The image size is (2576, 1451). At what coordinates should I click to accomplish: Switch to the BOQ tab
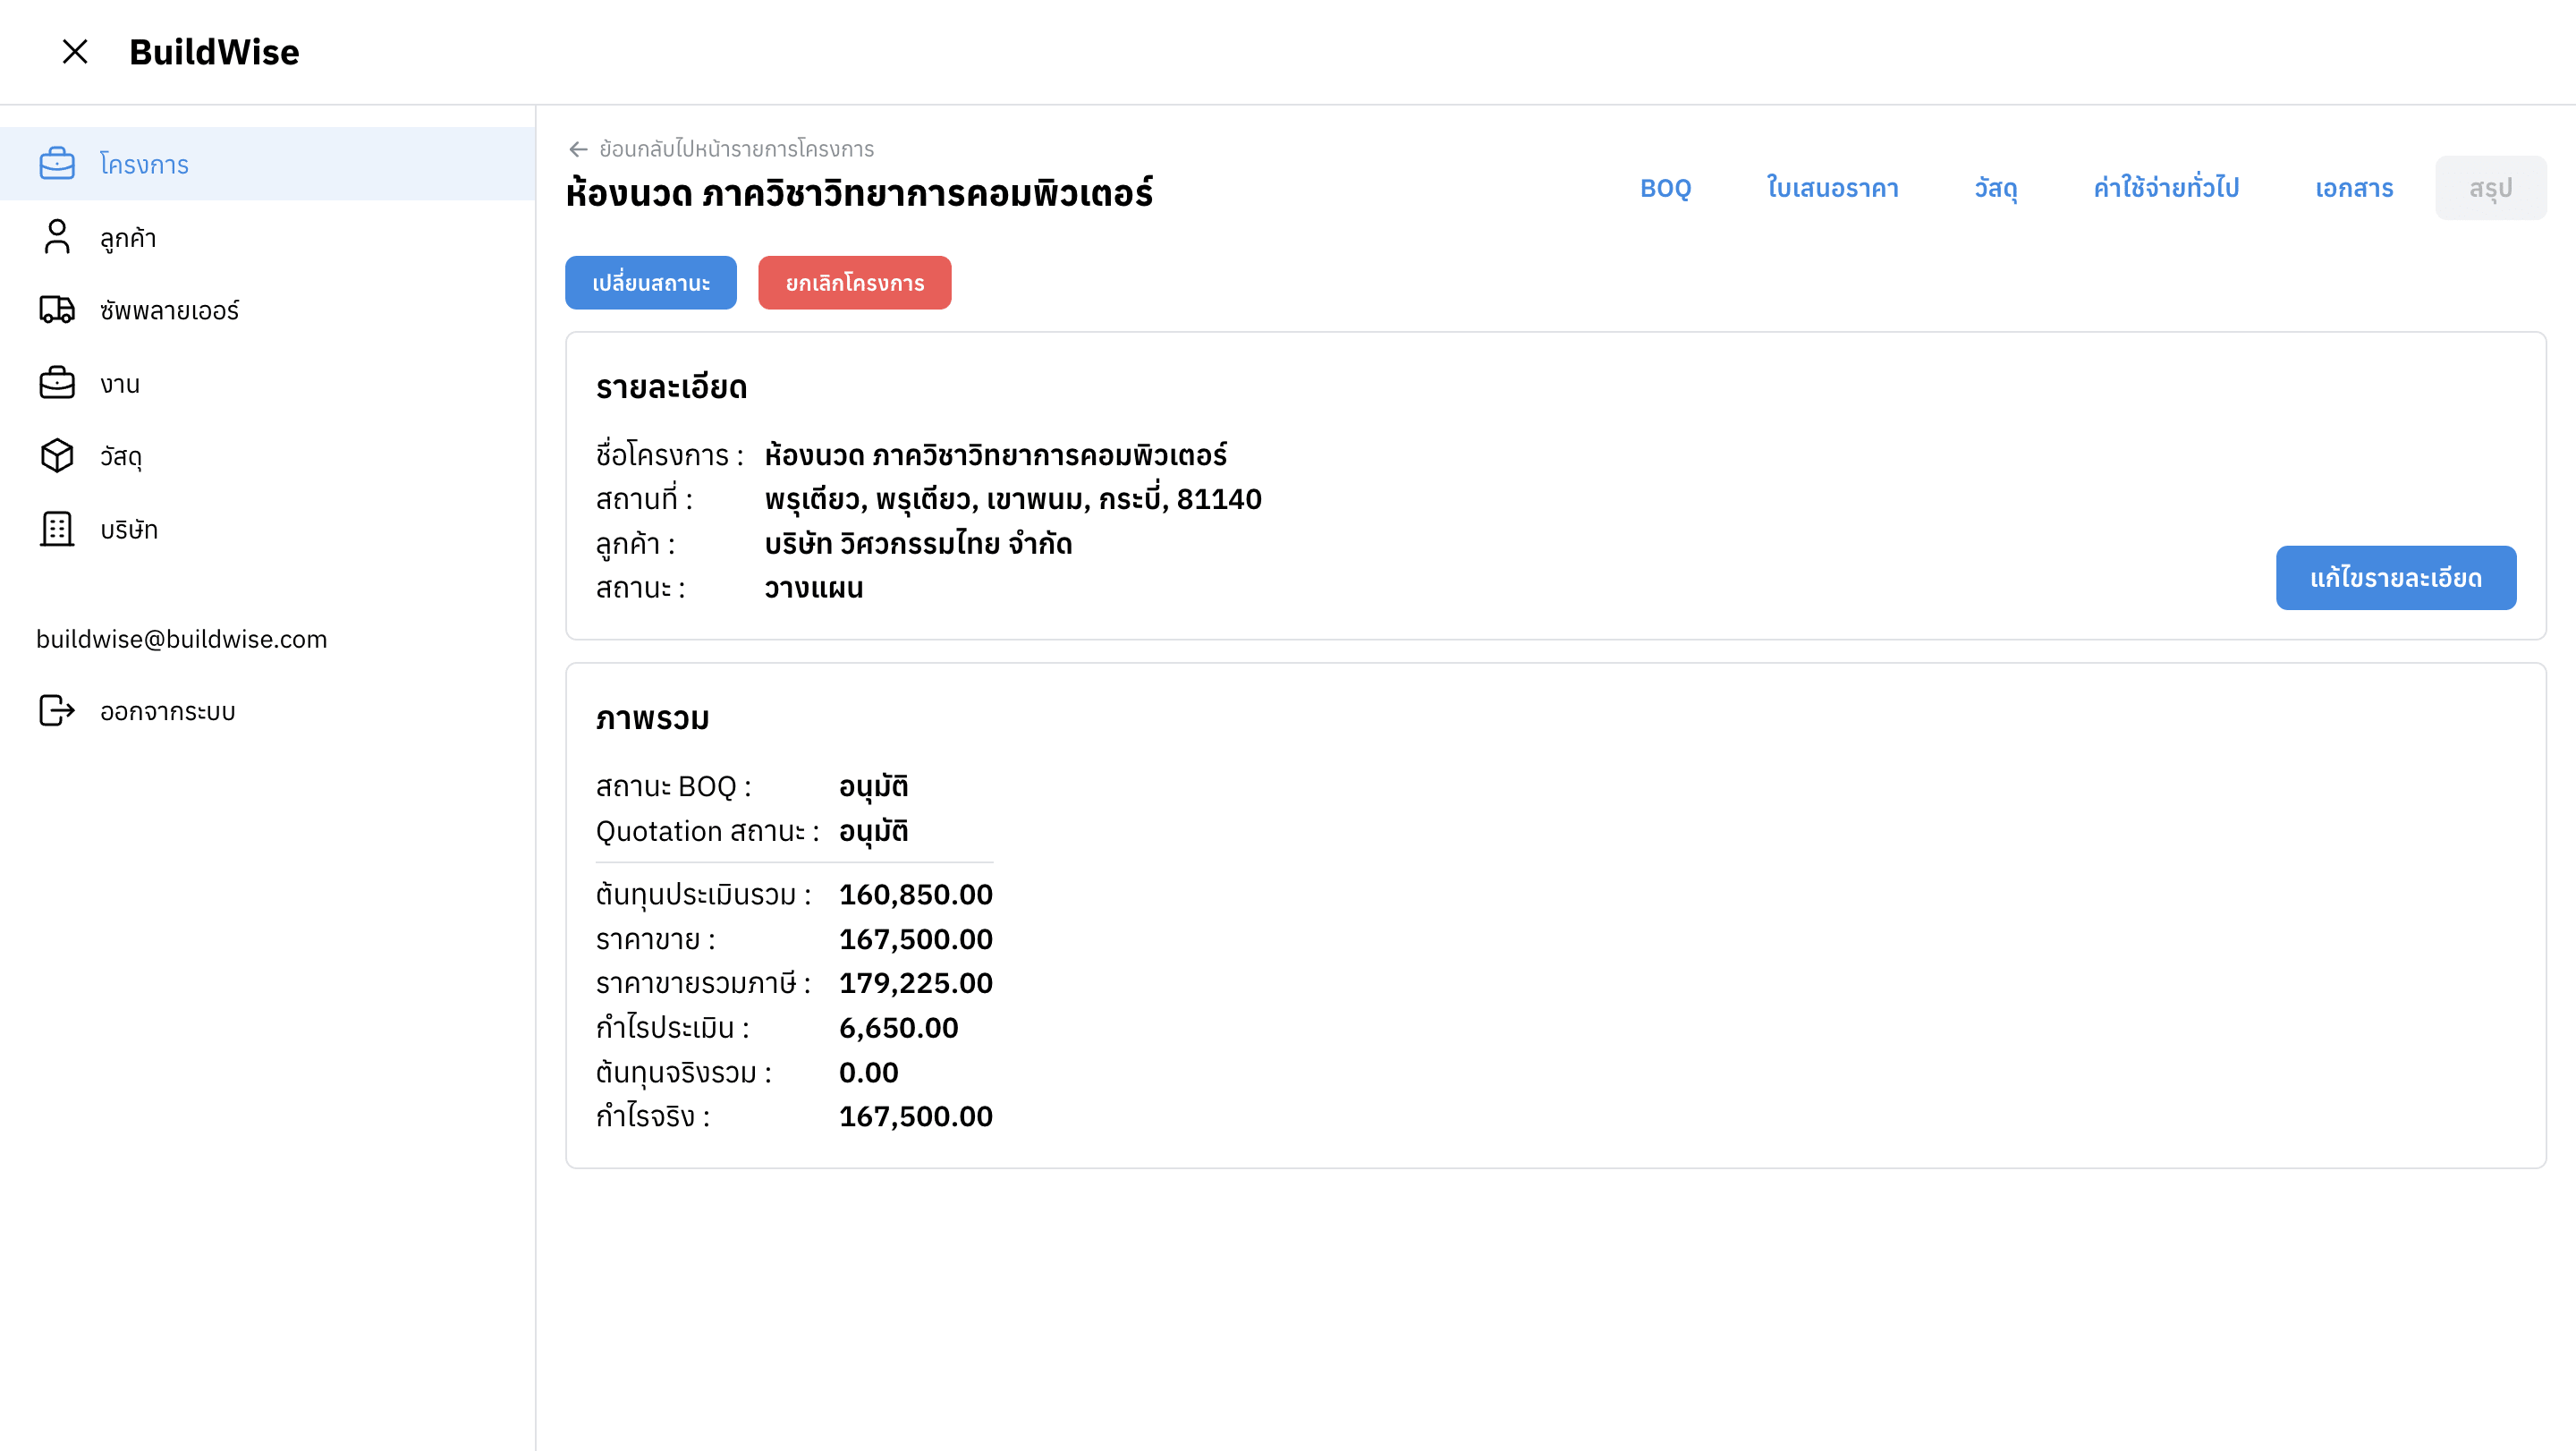tap(1665, 188)
